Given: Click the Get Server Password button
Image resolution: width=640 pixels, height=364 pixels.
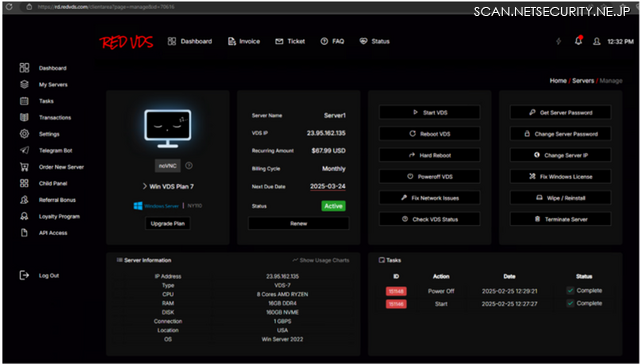Looking at the screenshot, I should coord(560,113).
